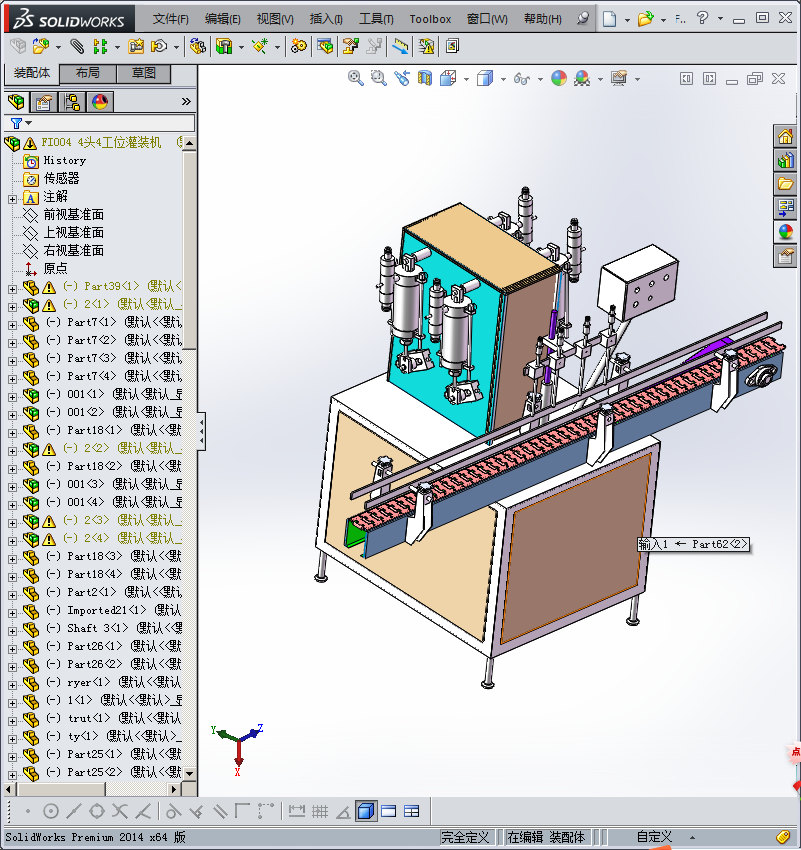
Task: Expand the ryer<1> tree node
Action: [12, 685]
